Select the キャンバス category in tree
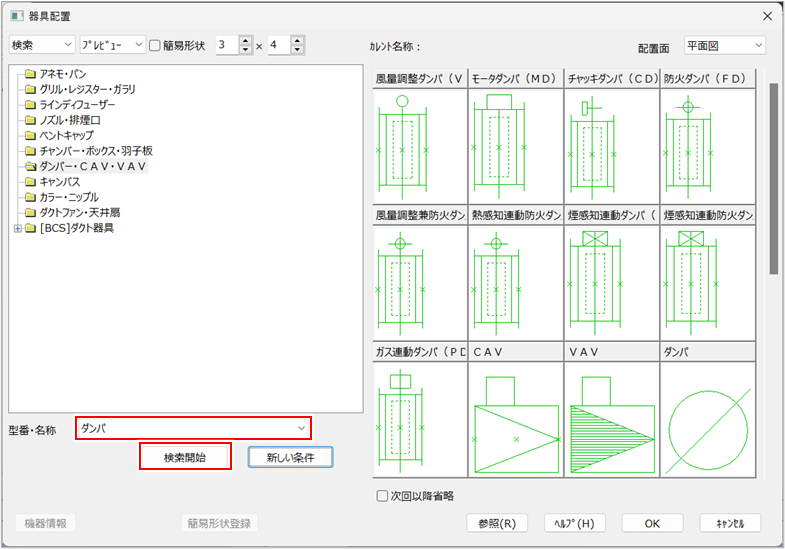785x549 pixels. click(x=59, y=182)
